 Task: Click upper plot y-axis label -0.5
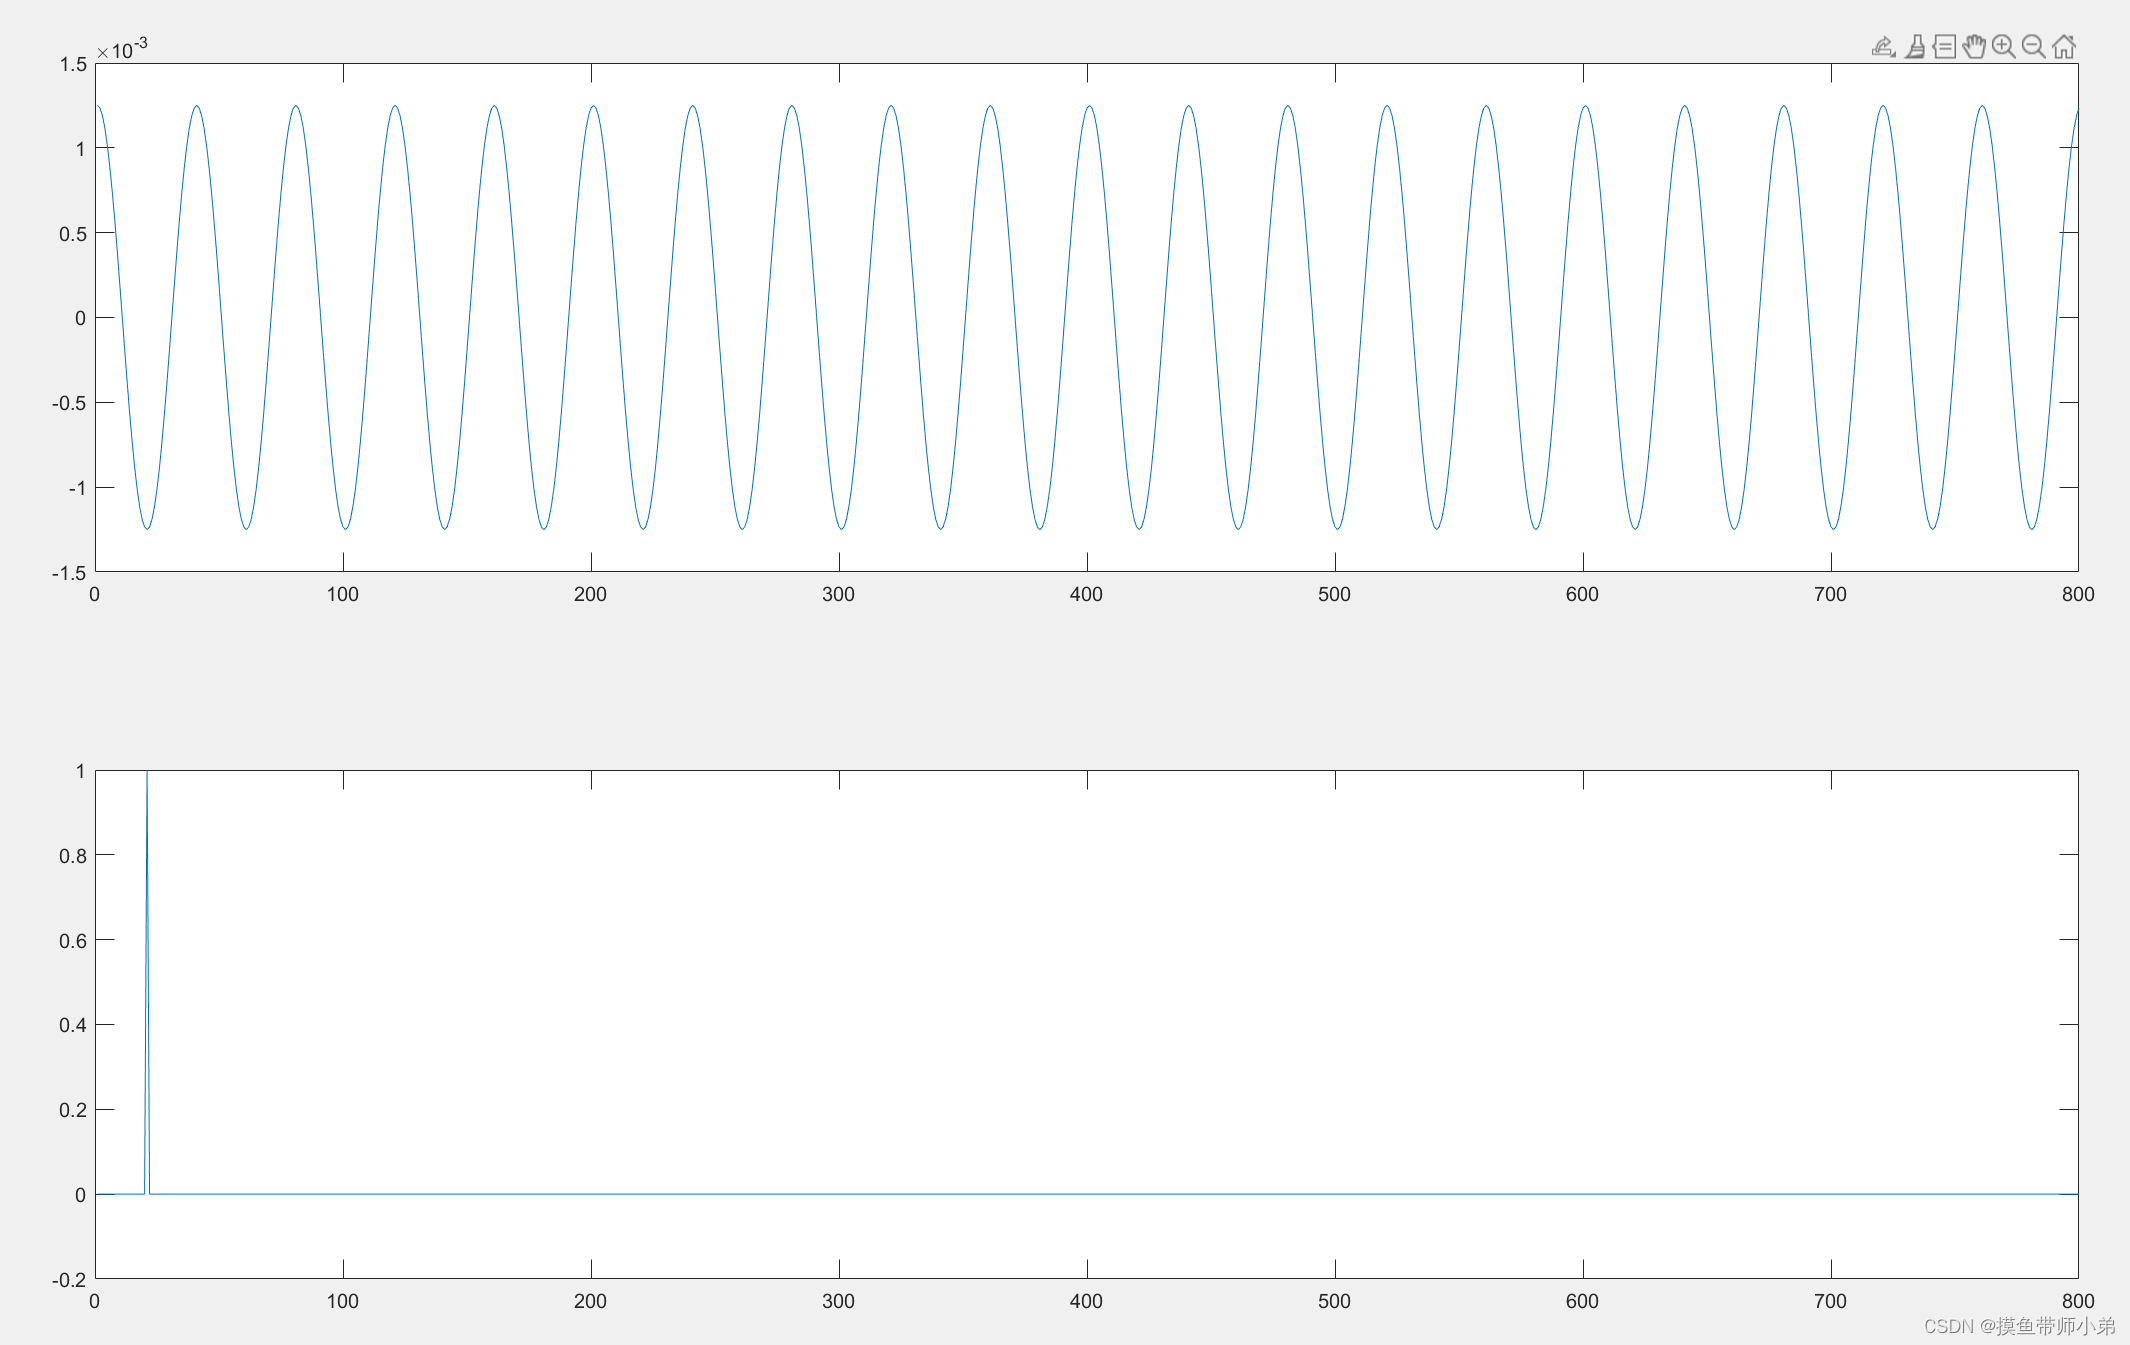pyautogui.click(x=69, y=403)
